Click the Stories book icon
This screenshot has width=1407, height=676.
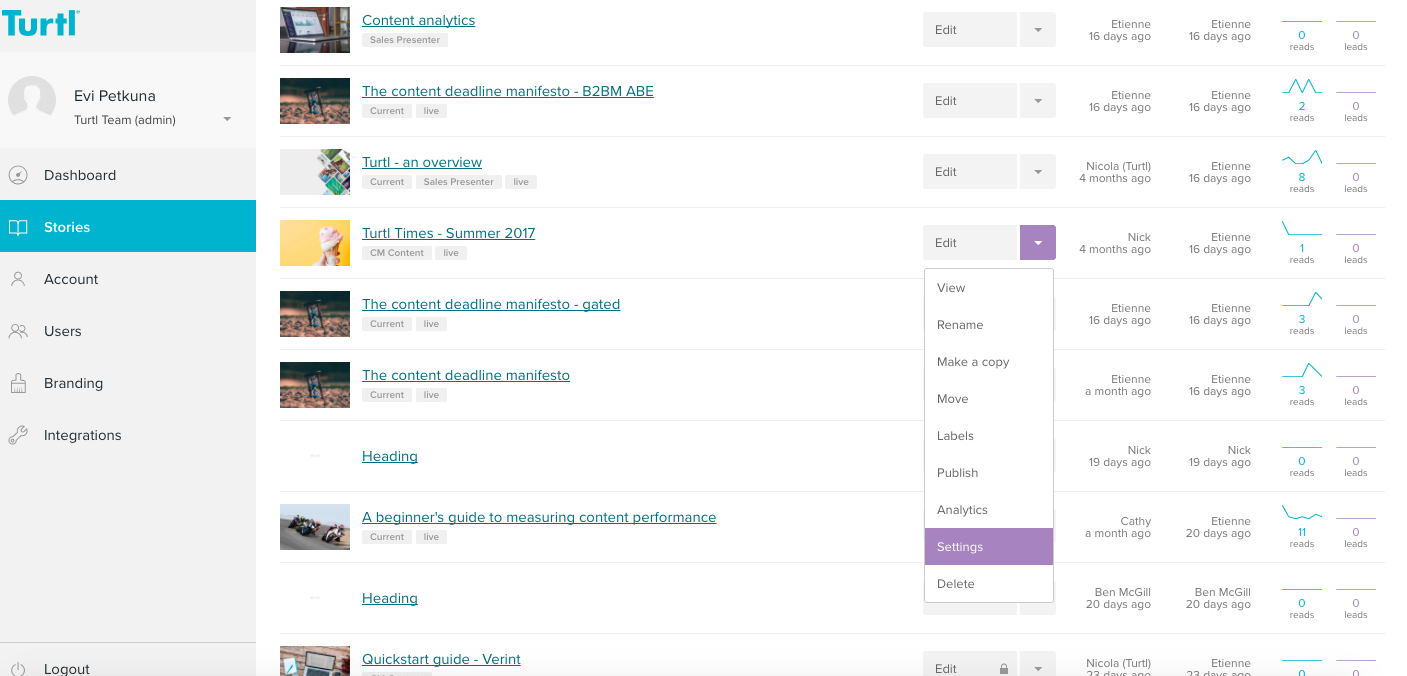tap(18, 227)
